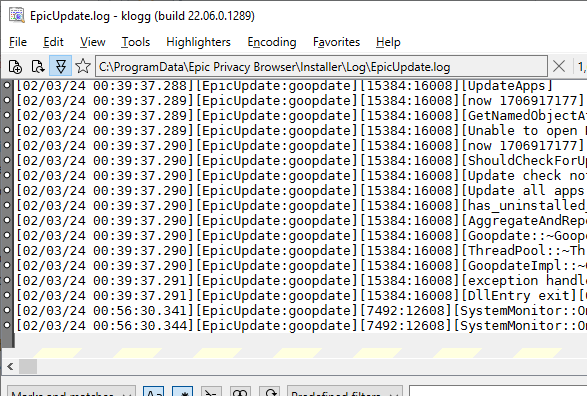Viewport: 587px width, 396px height.
Task: Mark the 'exception handl' line circle
Action: (x=7, y=280)
